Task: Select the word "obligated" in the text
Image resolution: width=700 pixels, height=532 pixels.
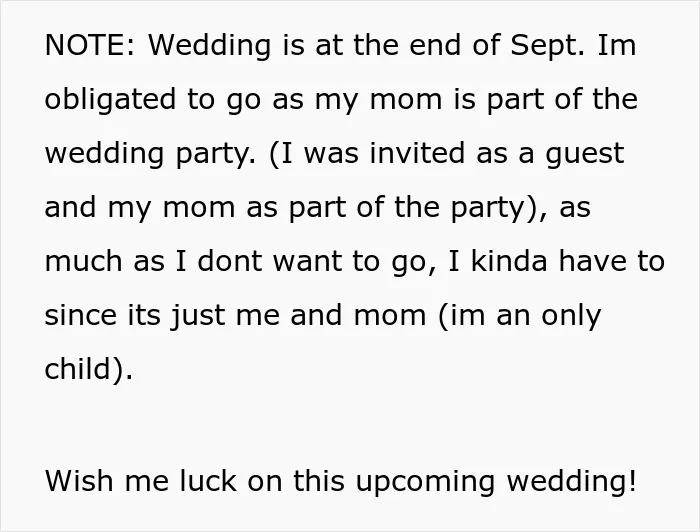Action: coord(110,100)
